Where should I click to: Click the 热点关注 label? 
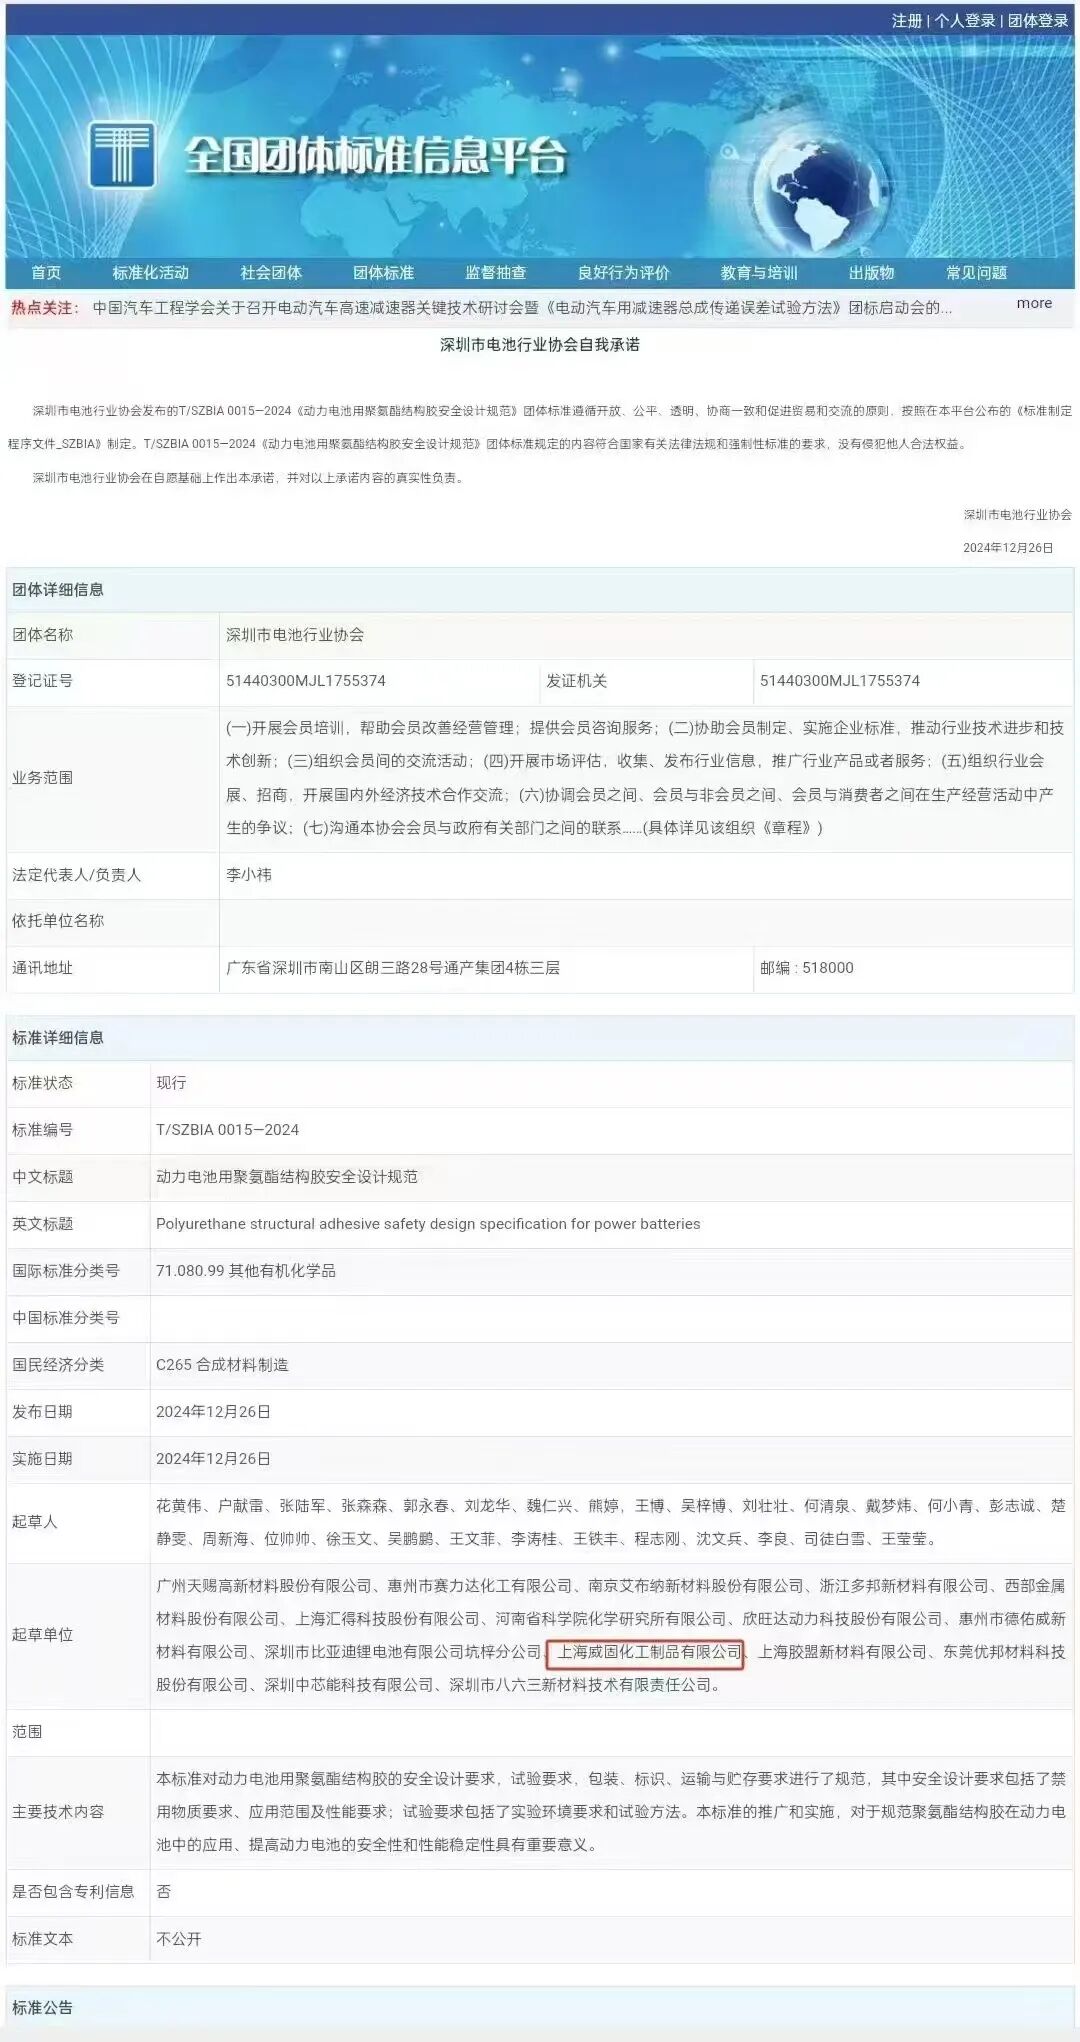45,308
